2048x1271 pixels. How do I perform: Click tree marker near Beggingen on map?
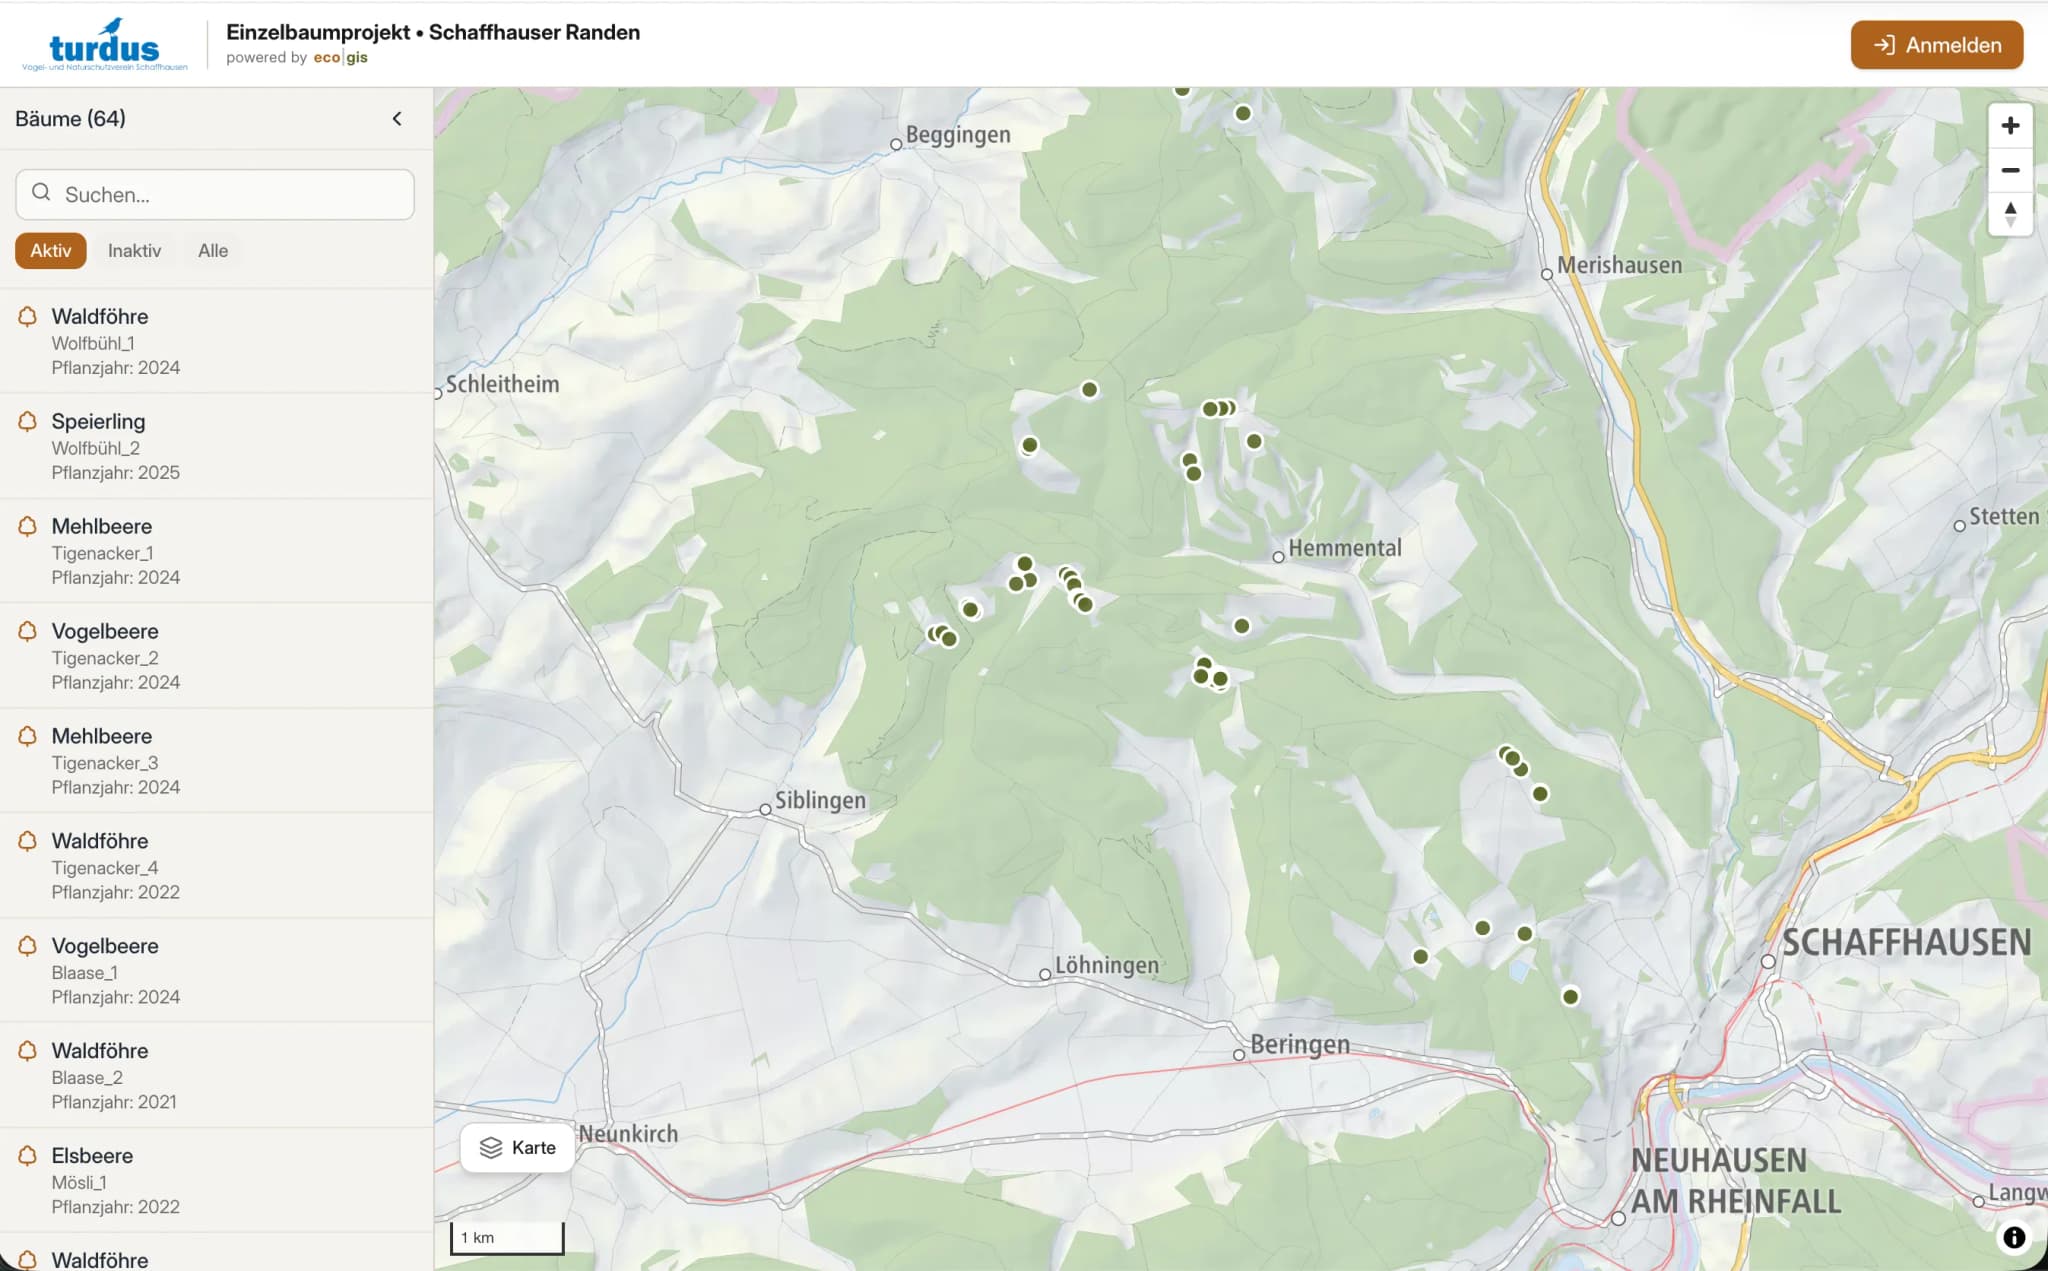pos(1243,114)
